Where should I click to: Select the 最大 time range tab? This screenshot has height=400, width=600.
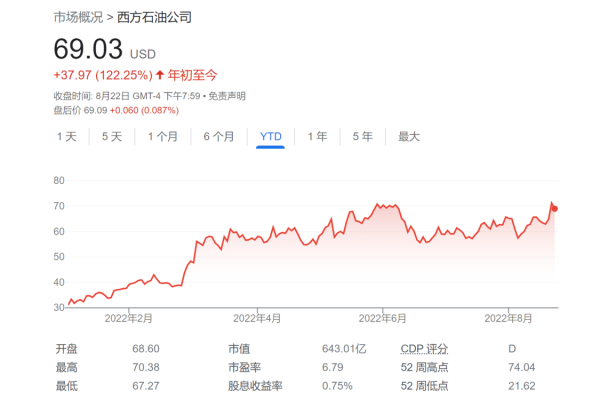(x=409, y=137)
